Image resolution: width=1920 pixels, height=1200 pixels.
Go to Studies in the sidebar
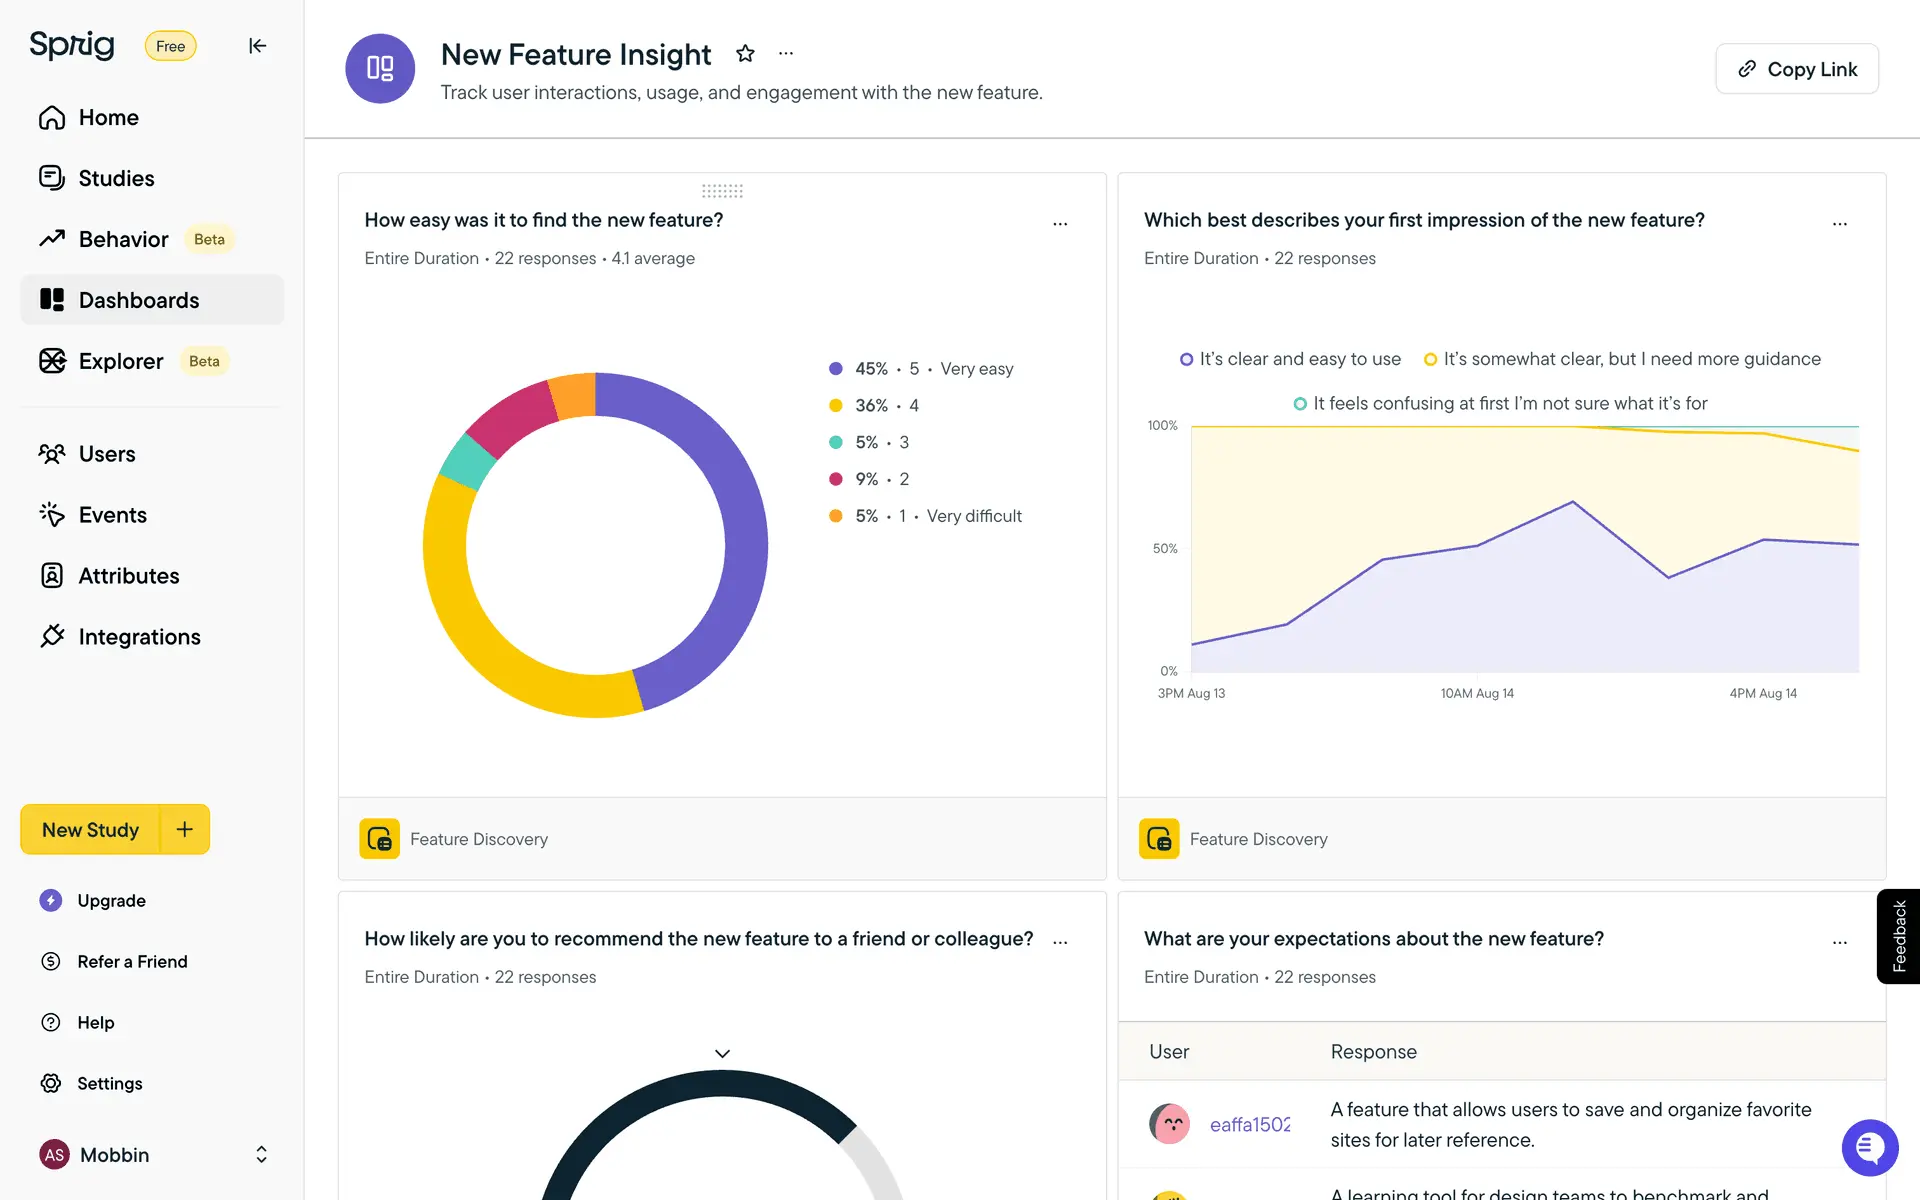(116, 178)
